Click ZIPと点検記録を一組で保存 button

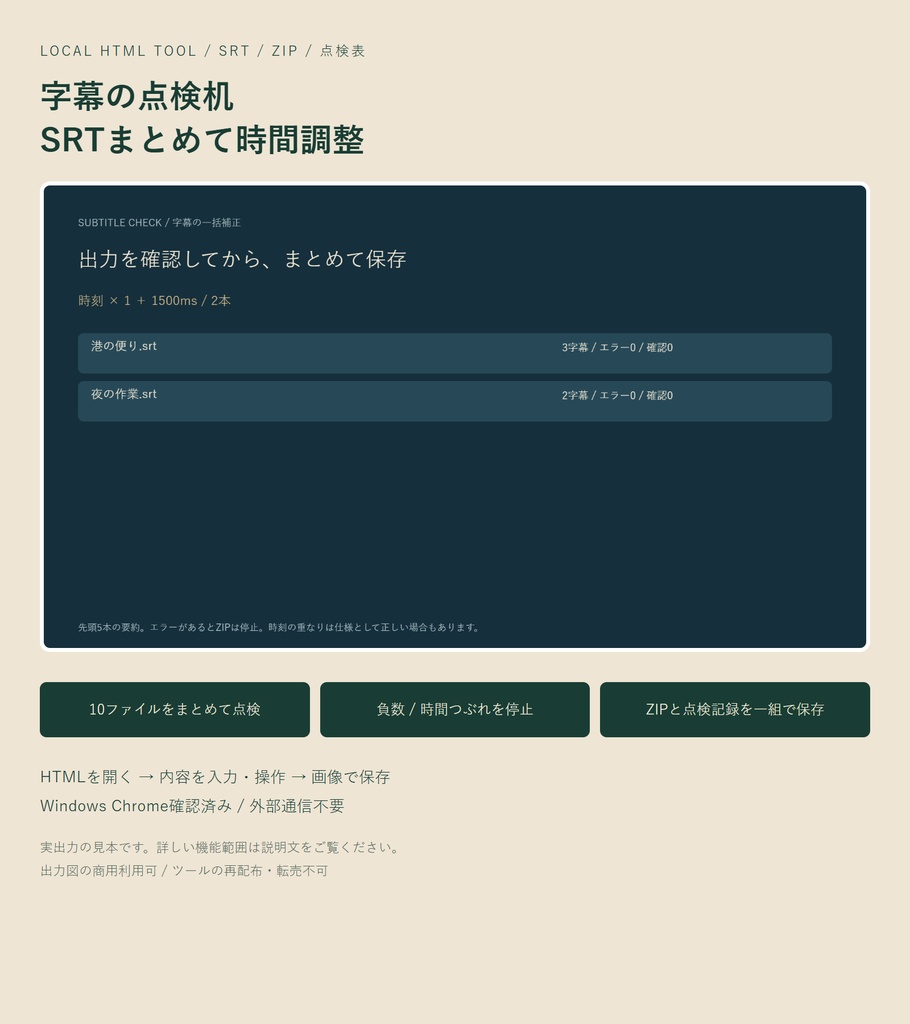pos(735,709)
